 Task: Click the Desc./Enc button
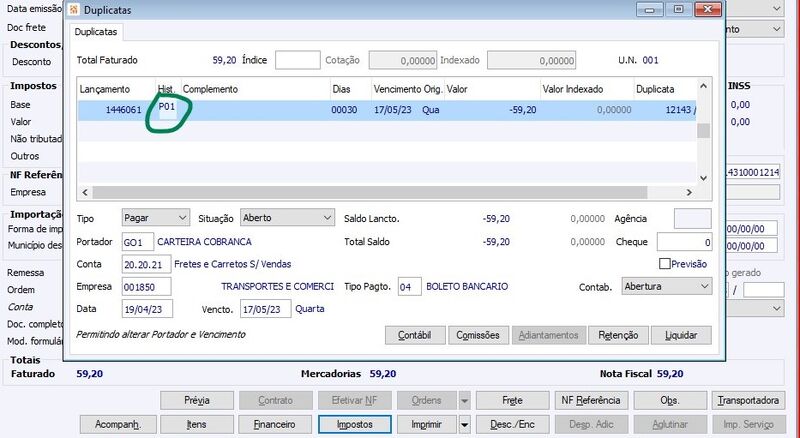point(512,425)
